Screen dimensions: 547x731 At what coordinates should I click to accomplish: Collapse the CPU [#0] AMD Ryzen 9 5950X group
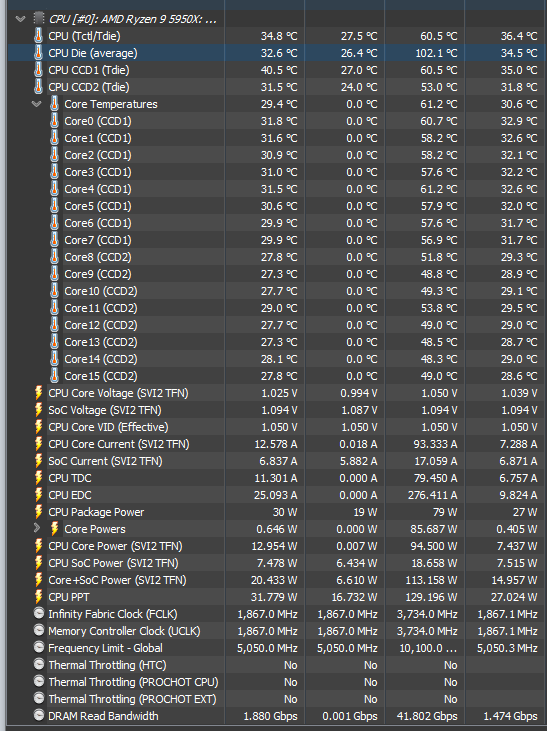tap(20, 19)
